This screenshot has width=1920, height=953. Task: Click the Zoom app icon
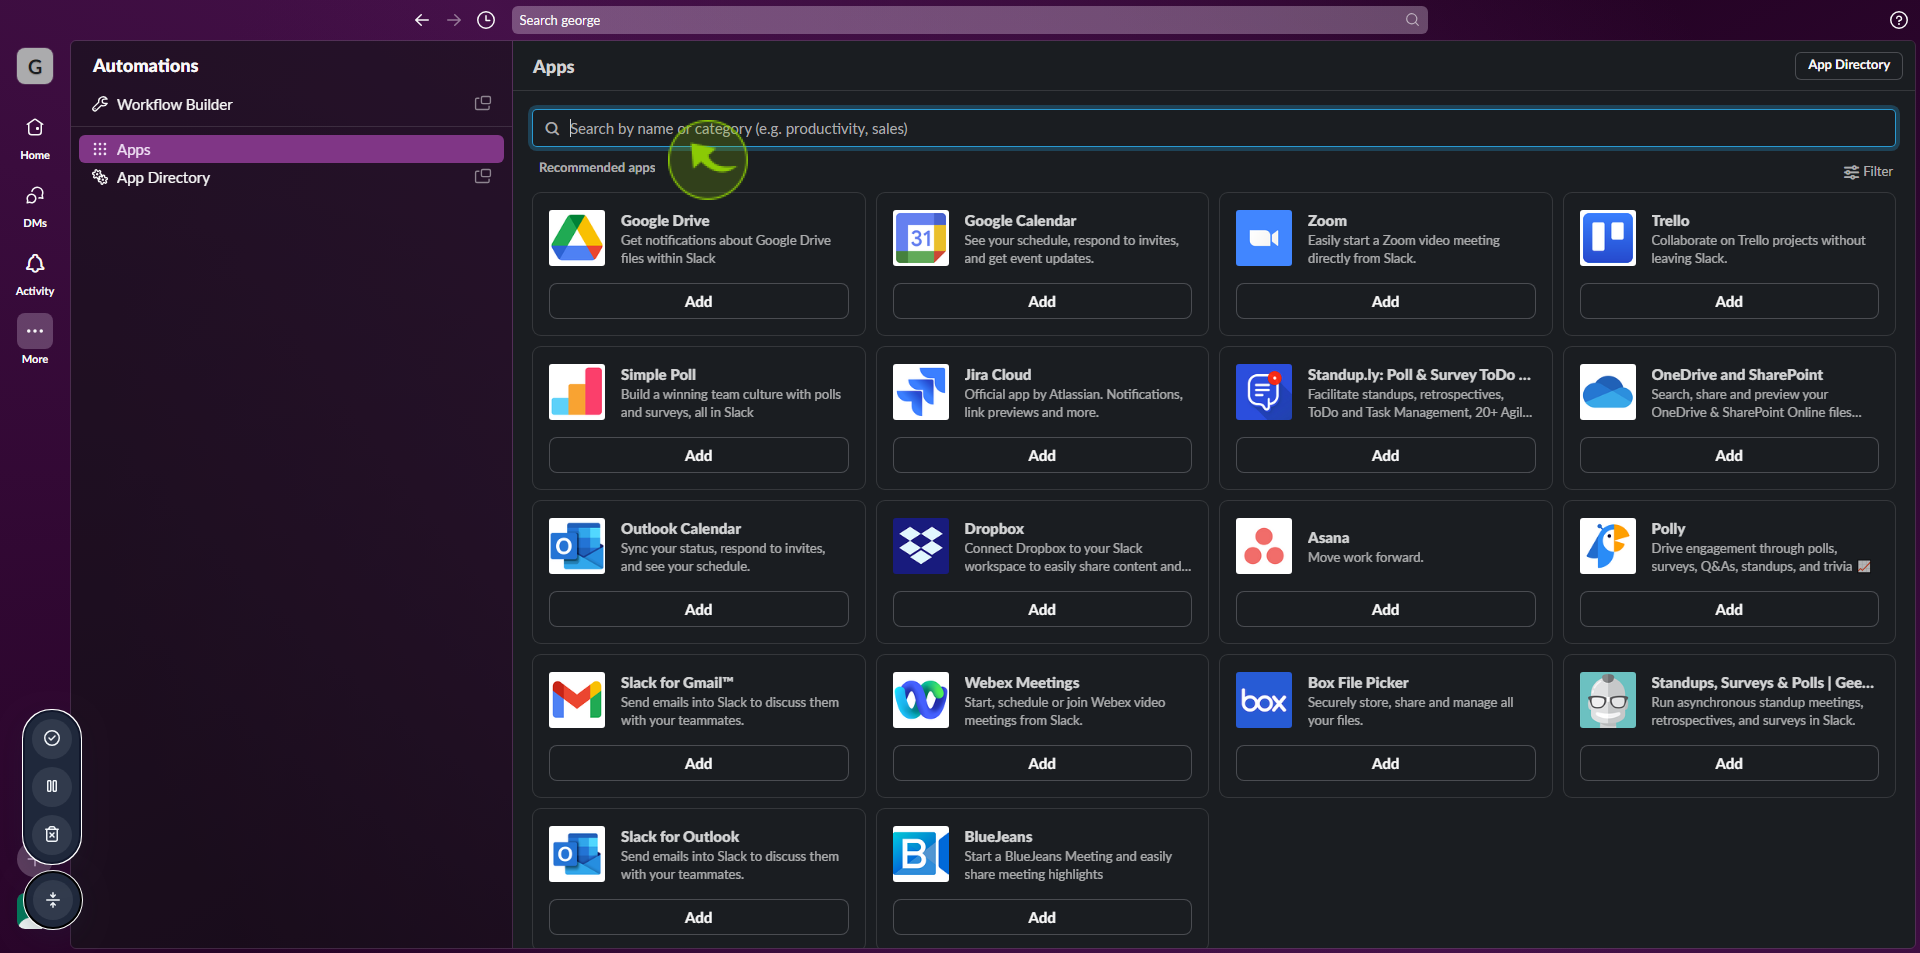click(x=1264, y=238)
